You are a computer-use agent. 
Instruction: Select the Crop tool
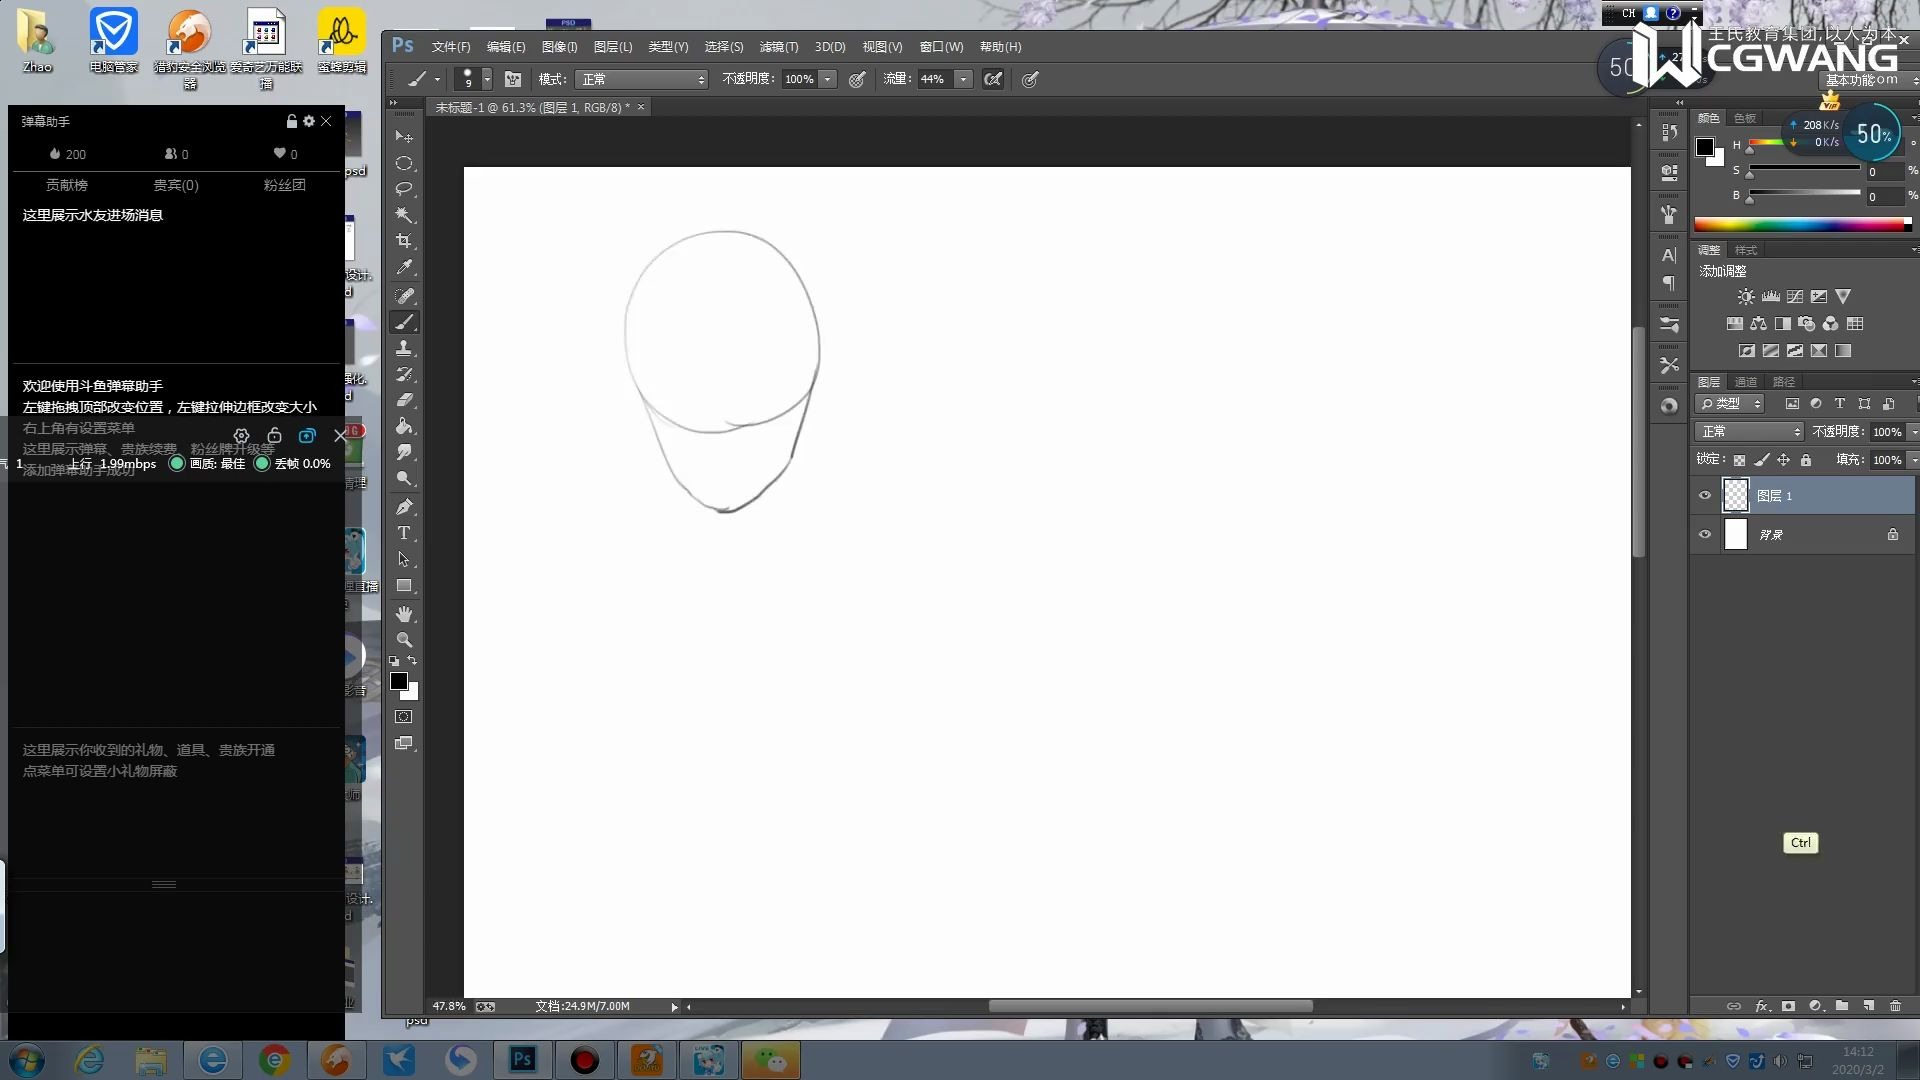click(404, 241)
